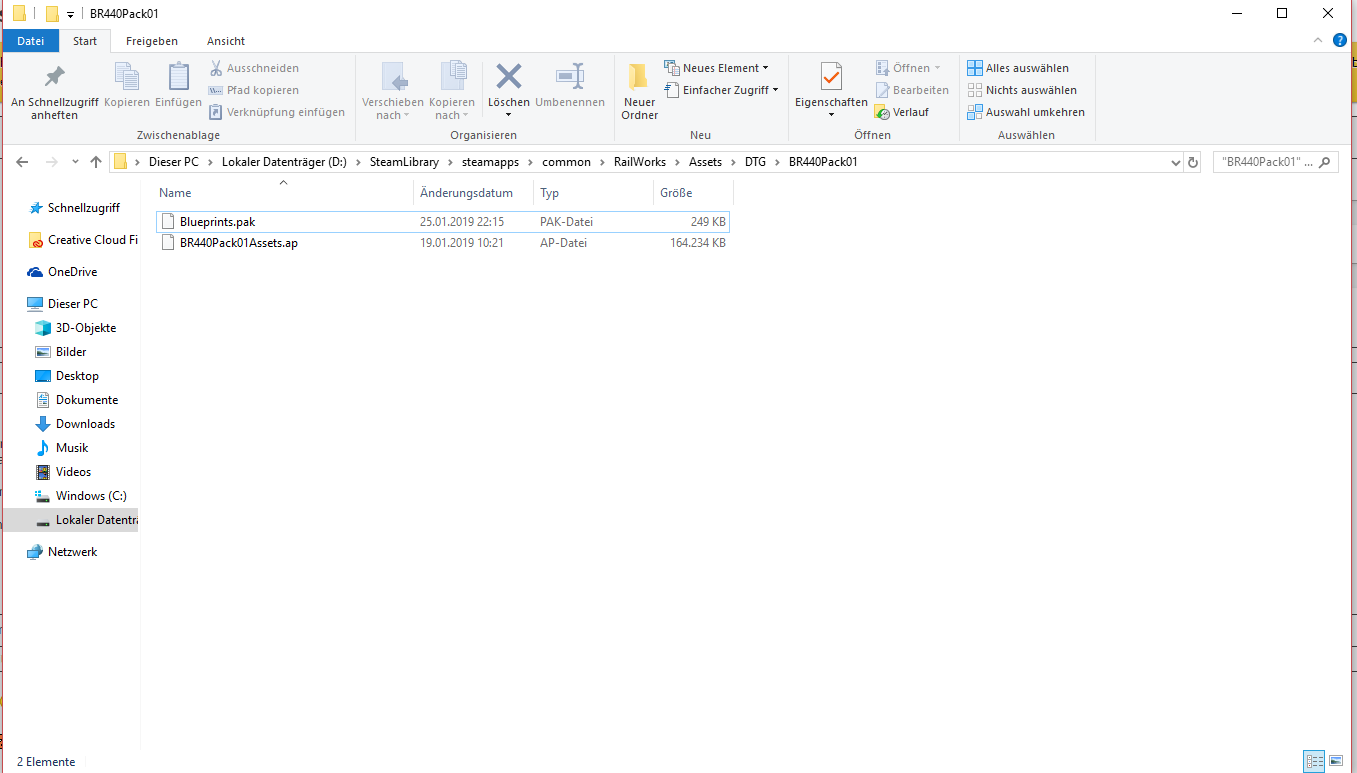Click Pfad kopieren button
This screenshot has width=1357, height=773.
[255, 90]
